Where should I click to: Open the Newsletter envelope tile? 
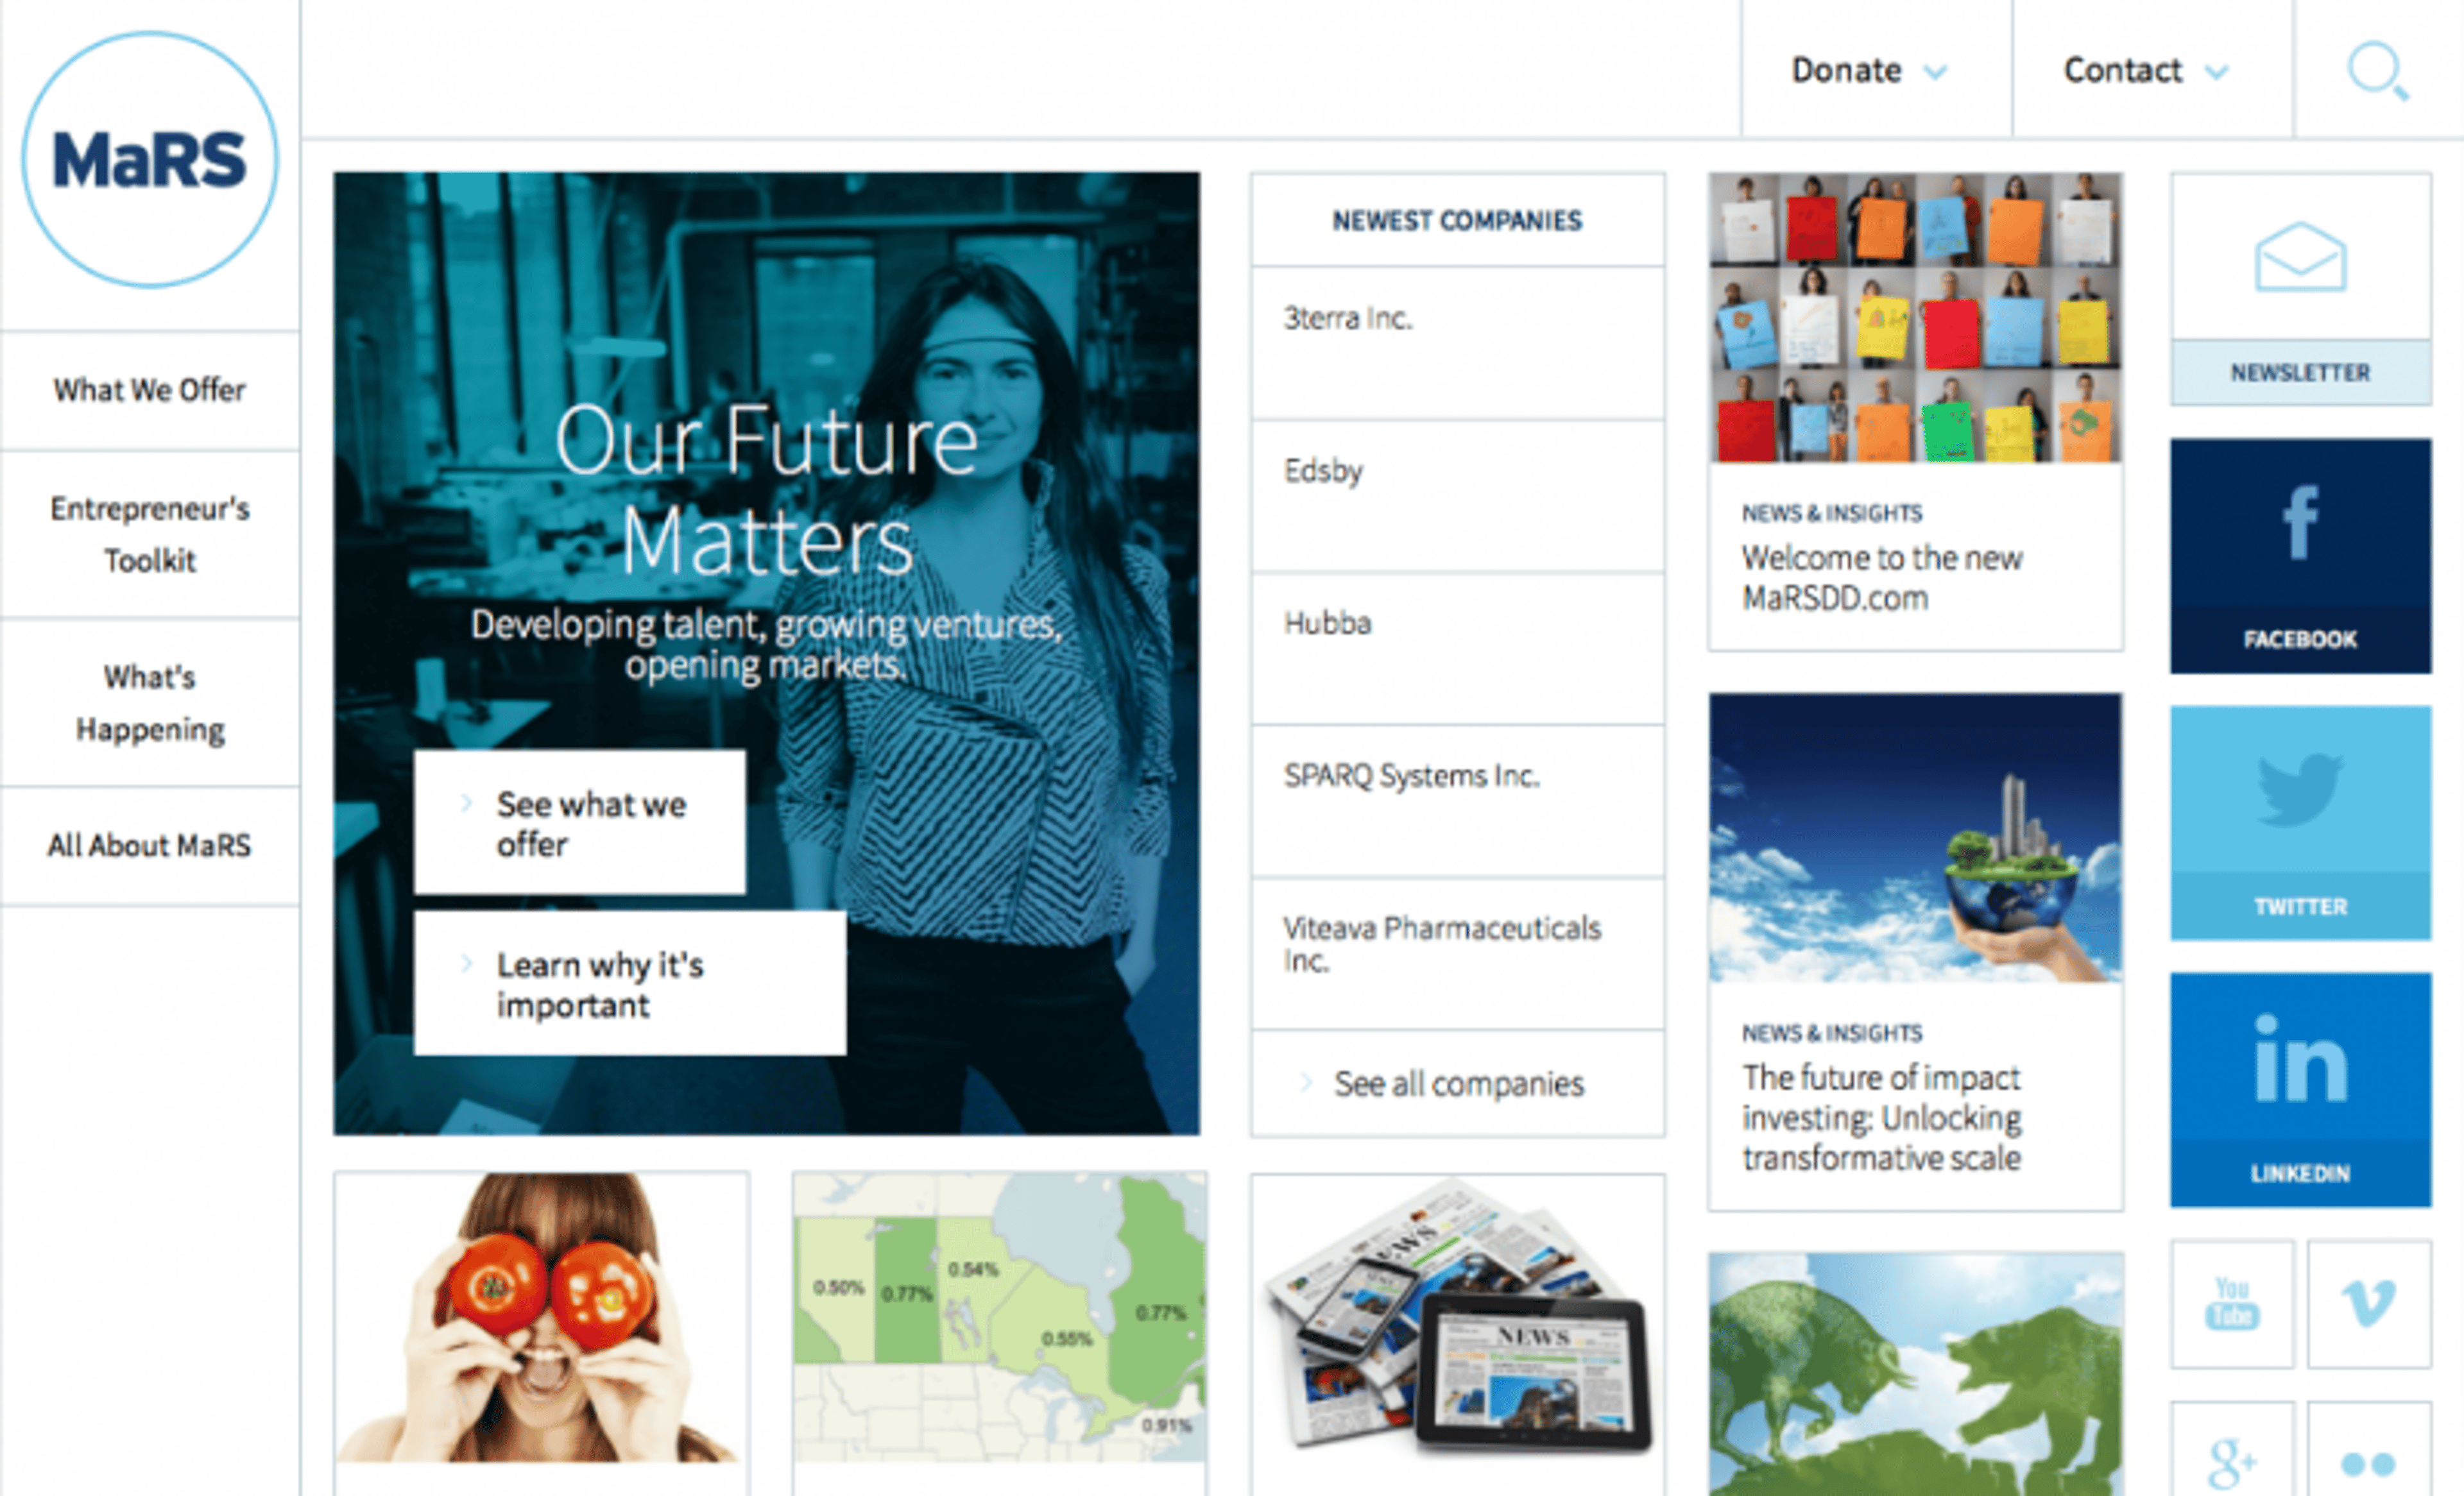(x=2300, y=288)
